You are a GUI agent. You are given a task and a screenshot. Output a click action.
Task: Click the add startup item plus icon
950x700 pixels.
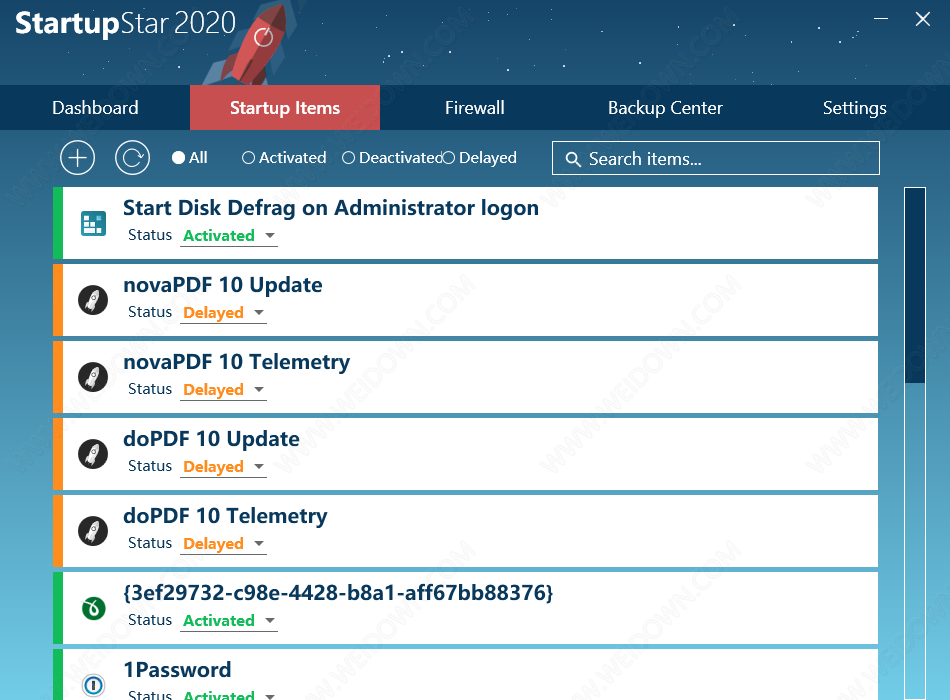[77, 158]
